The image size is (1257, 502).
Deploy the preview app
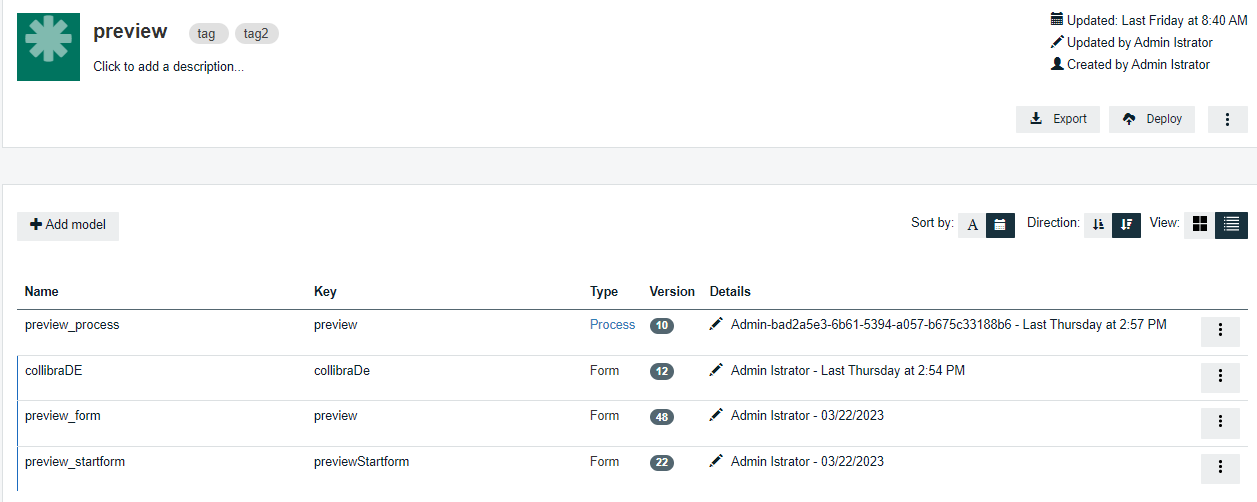1152,119
